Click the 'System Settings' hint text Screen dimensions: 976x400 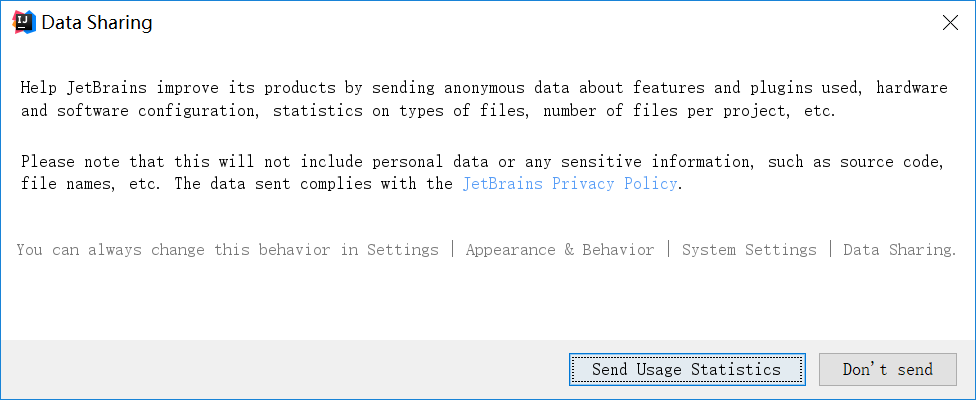(x=749, y=250)
